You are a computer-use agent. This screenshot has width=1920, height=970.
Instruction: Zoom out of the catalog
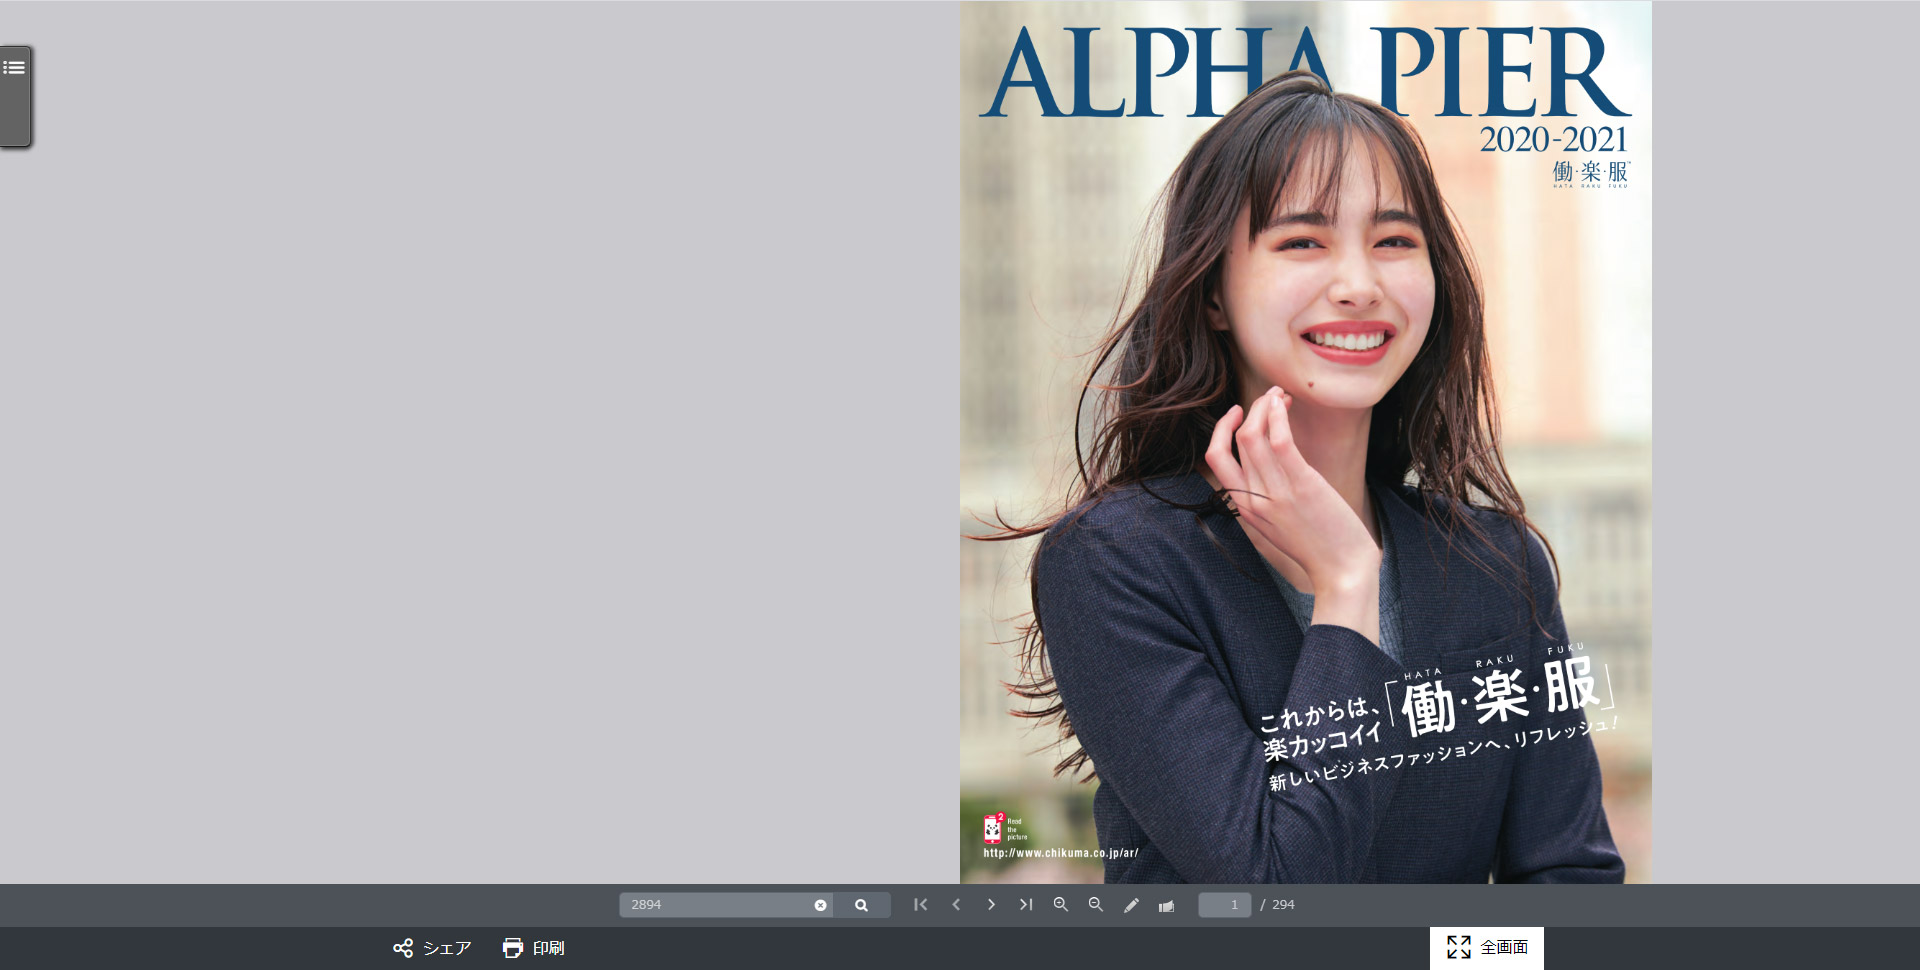coord(1096,904)
